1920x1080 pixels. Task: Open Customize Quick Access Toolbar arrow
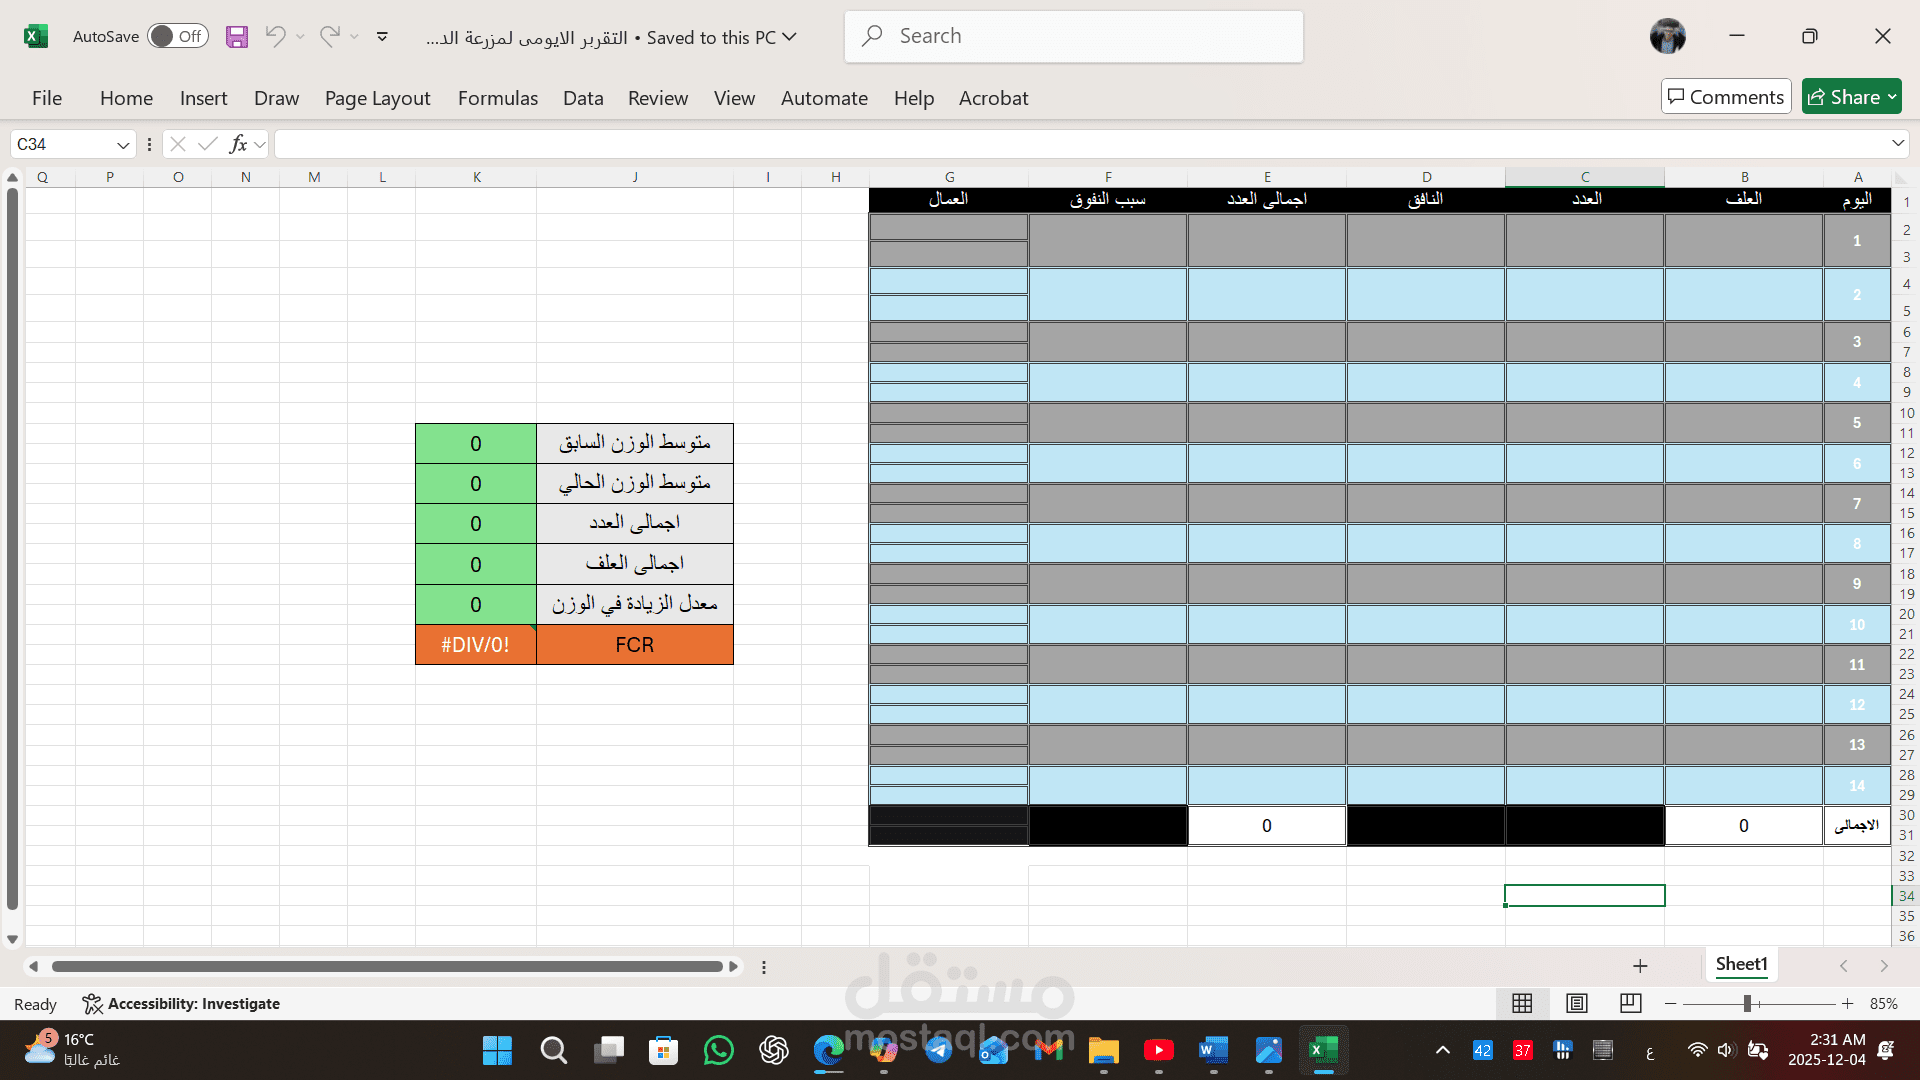382,37
